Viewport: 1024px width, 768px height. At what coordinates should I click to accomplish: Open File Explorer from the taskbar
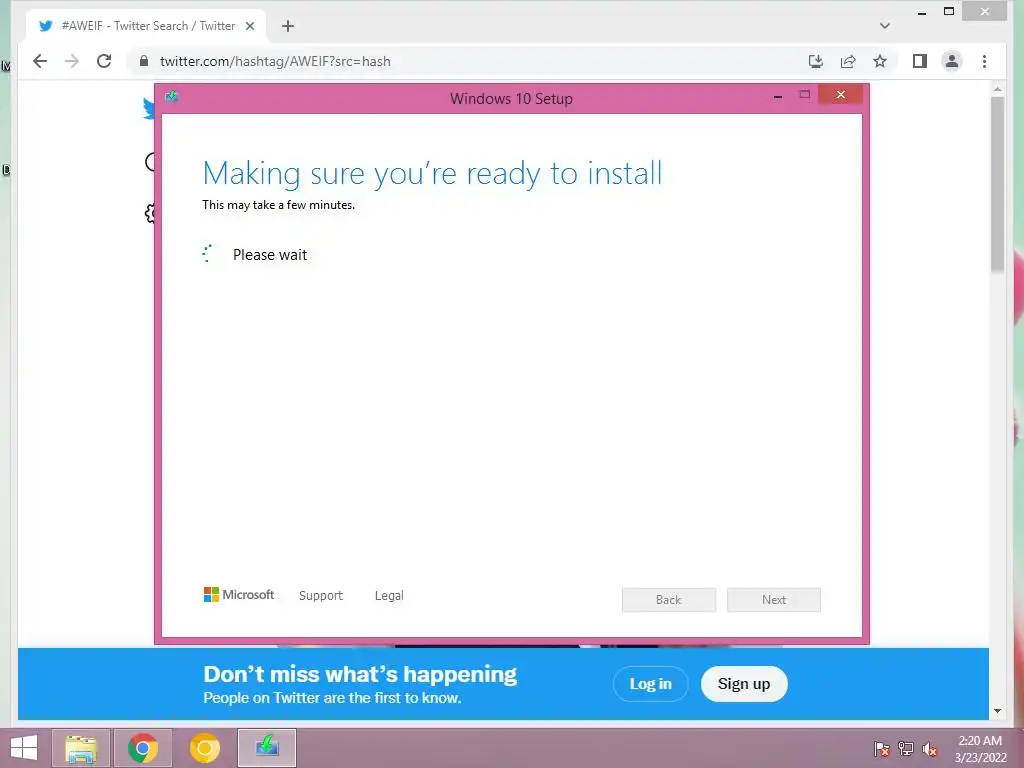coord(81,748)
